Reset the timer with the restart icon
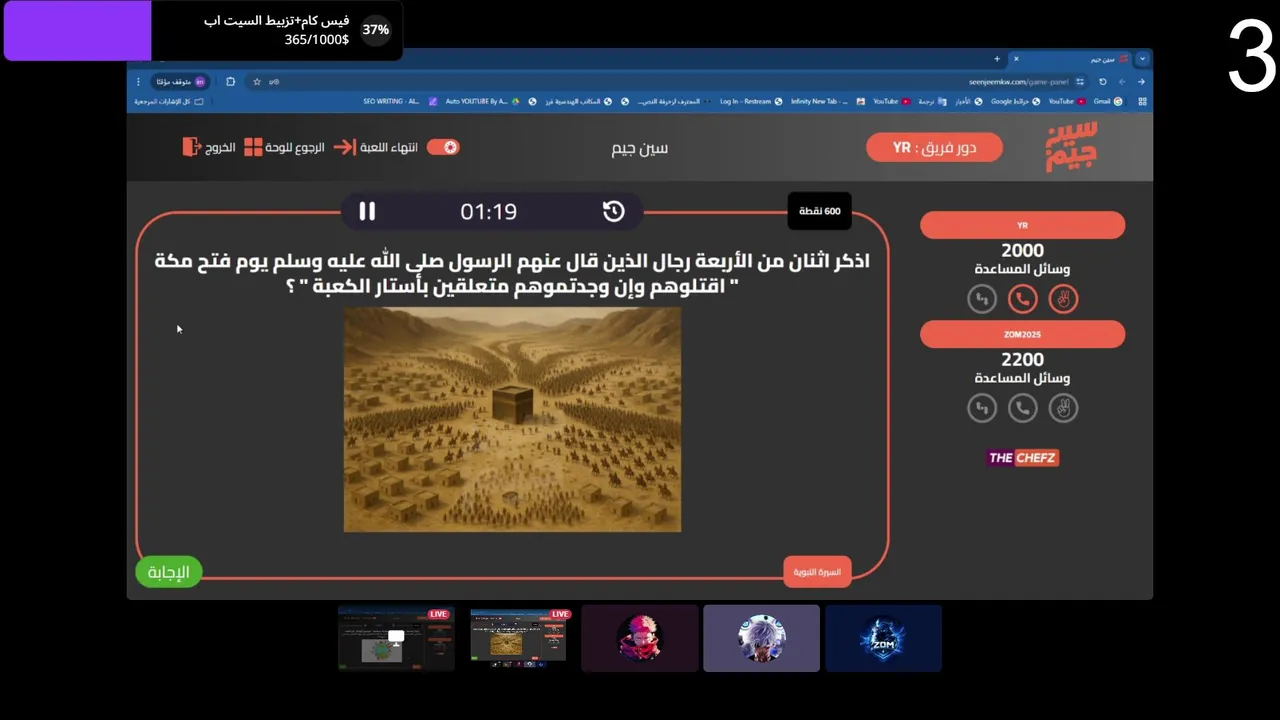 click(x=614, y=211)
